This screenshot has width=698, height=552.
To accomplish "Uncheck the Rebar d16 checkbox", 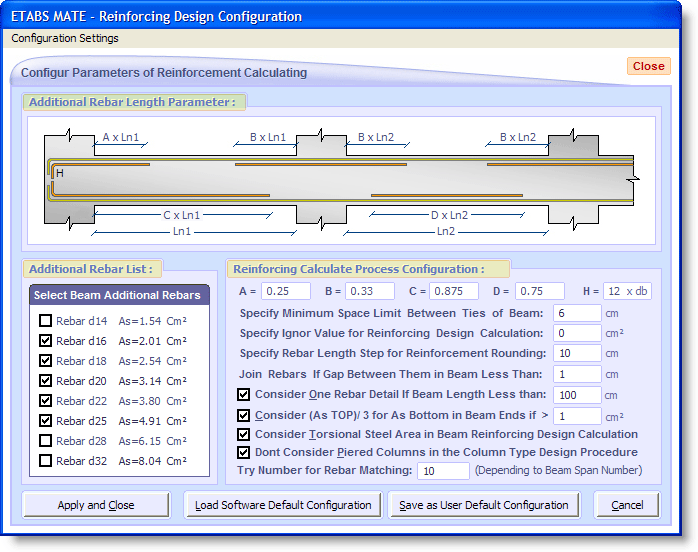I will tap(45, 341).
